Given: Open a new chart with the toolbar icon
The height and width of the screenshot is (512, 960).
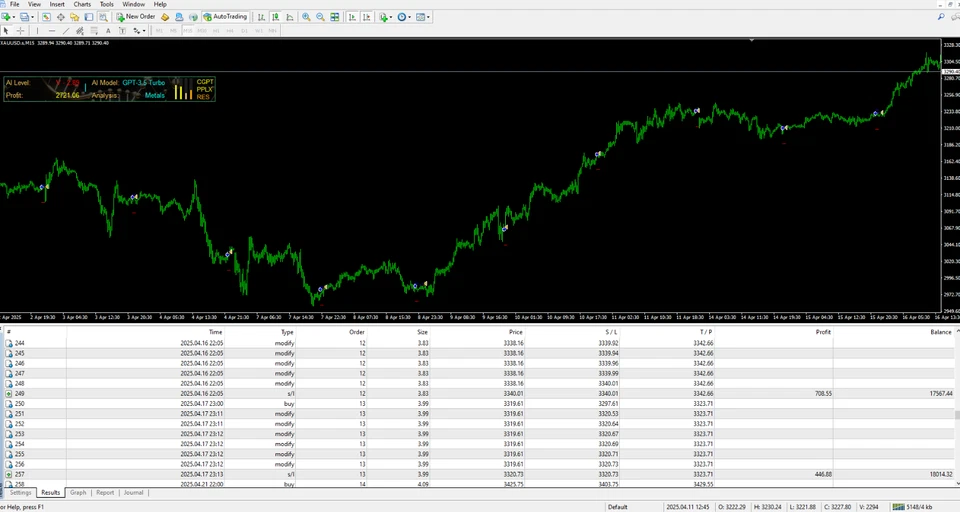Looking at the screenshot, I should coord(6,17).
